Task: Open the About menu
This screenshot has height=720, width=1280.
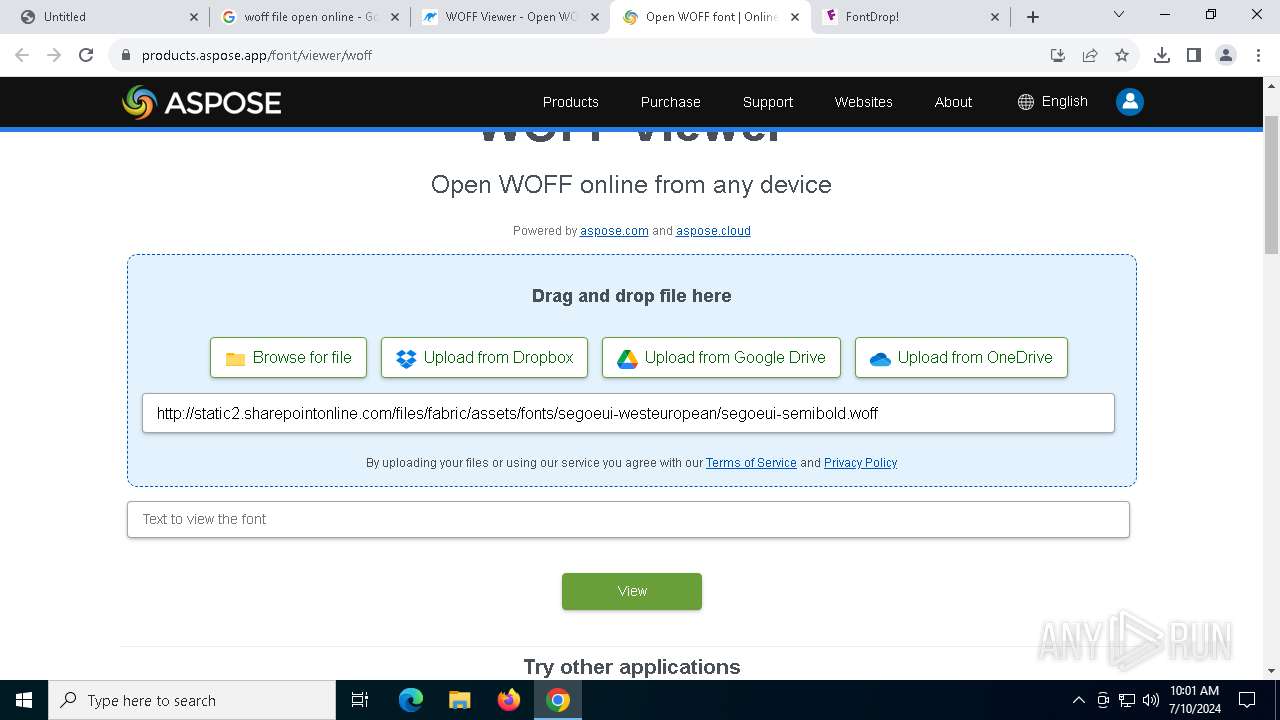Action: (953, 102)
